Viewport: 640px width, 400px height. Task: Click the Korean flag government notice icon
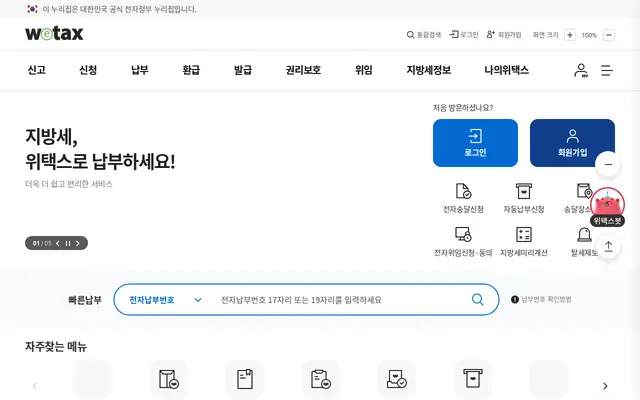point(32,9)
